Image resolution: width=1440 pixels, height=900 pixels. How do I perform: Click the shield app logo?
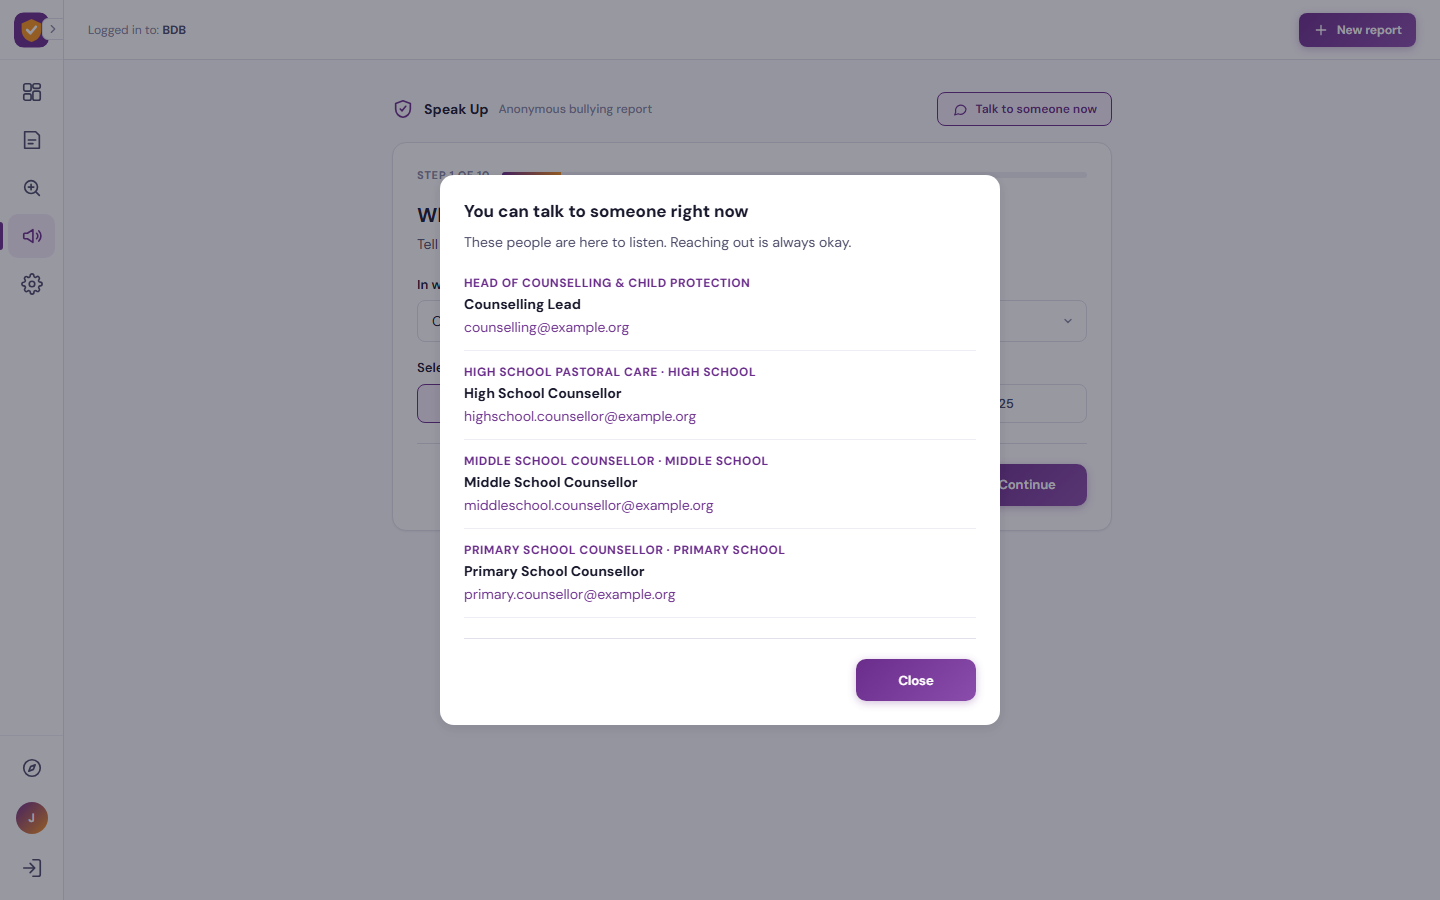[x=30, y=30]
